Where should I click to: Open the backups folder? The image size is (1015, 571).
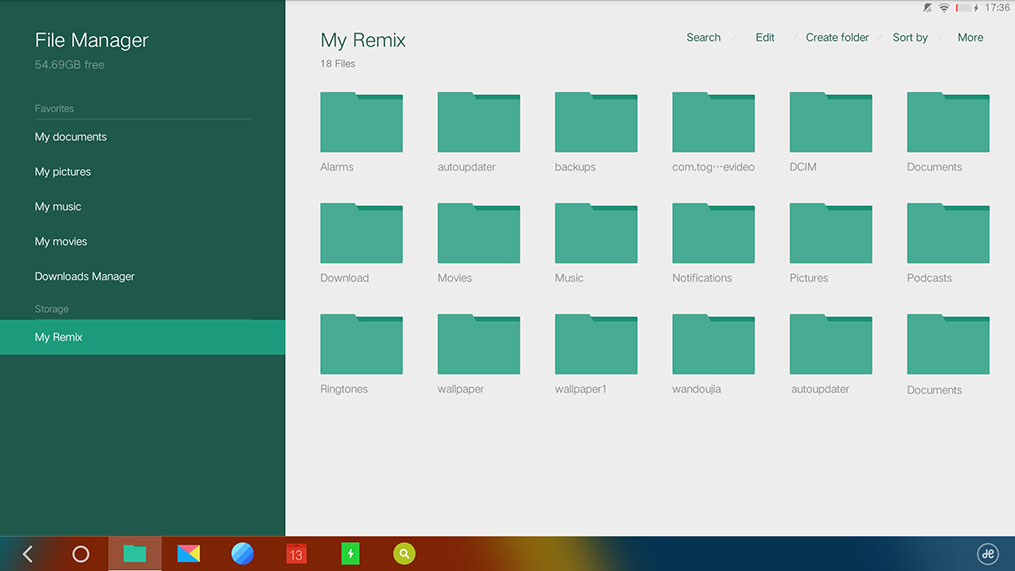point(596,122)
